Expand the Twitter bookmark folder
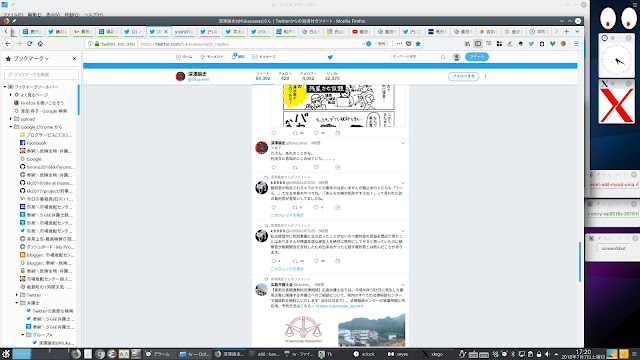This screenshot has height=360, width=640. click(17, 295)
